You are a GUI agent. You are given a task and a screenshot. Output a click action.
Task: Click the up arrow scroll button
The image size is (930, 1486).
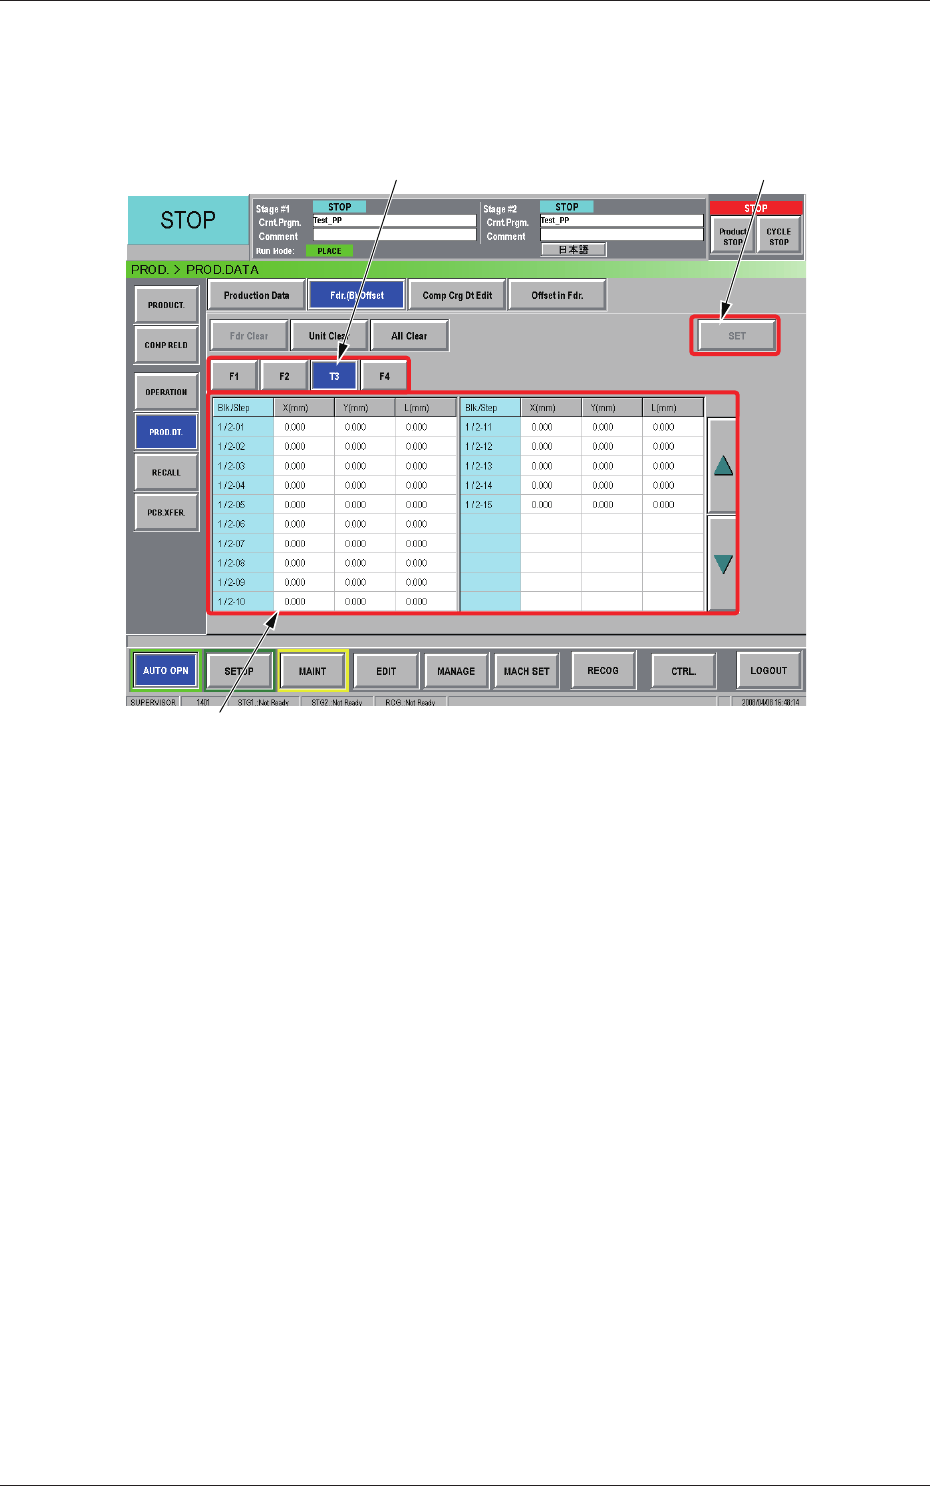click(x=722, y=466)
